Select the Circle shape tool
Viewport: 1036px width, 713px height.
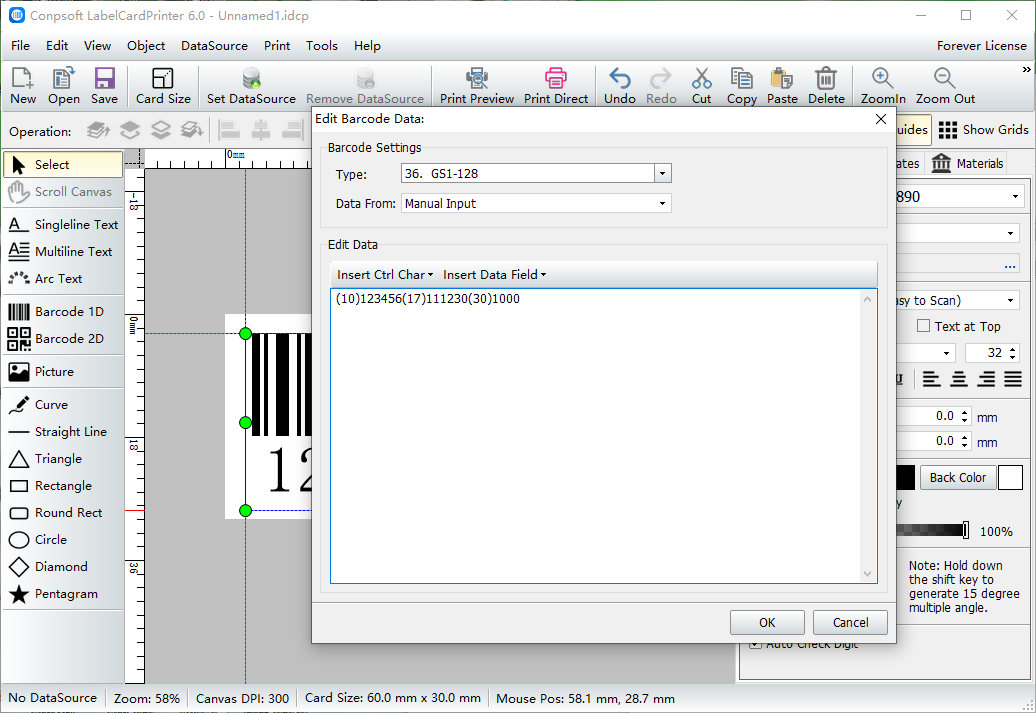63,540
